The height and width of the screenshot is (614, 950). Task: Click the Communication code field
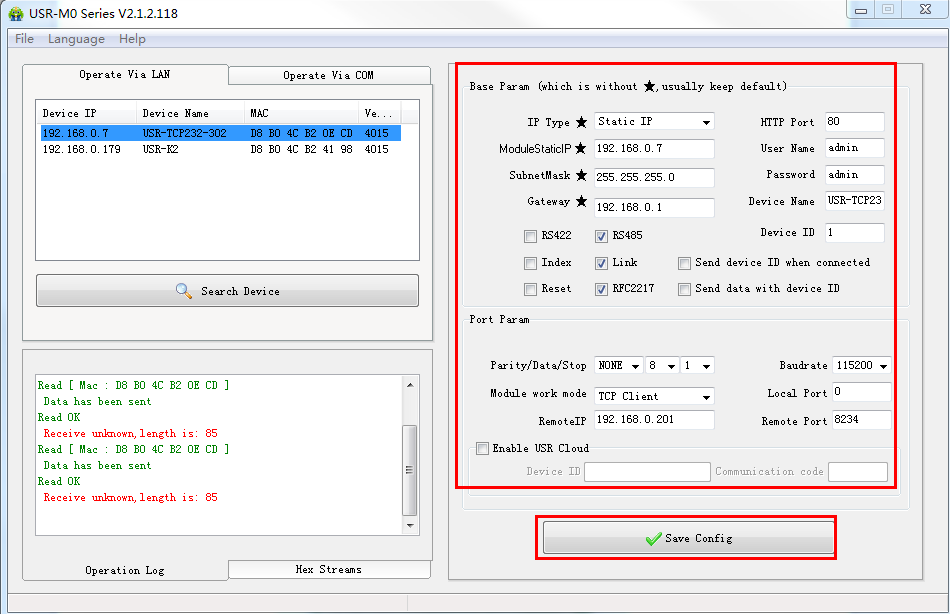point(858,472)
